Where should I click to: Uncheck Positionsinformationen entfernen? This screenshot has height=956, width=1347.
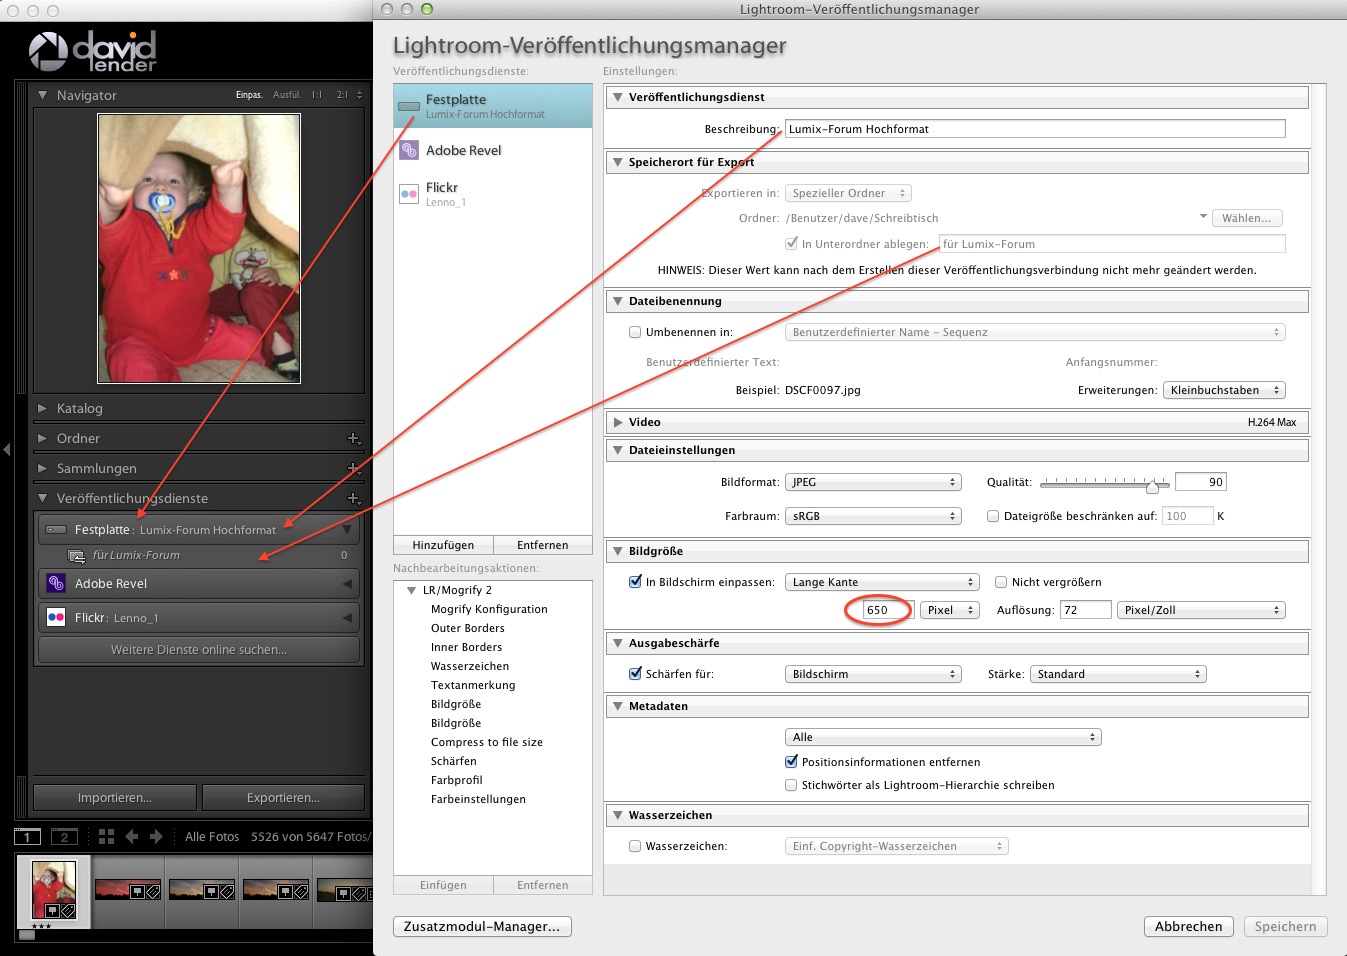pos(792,762)
